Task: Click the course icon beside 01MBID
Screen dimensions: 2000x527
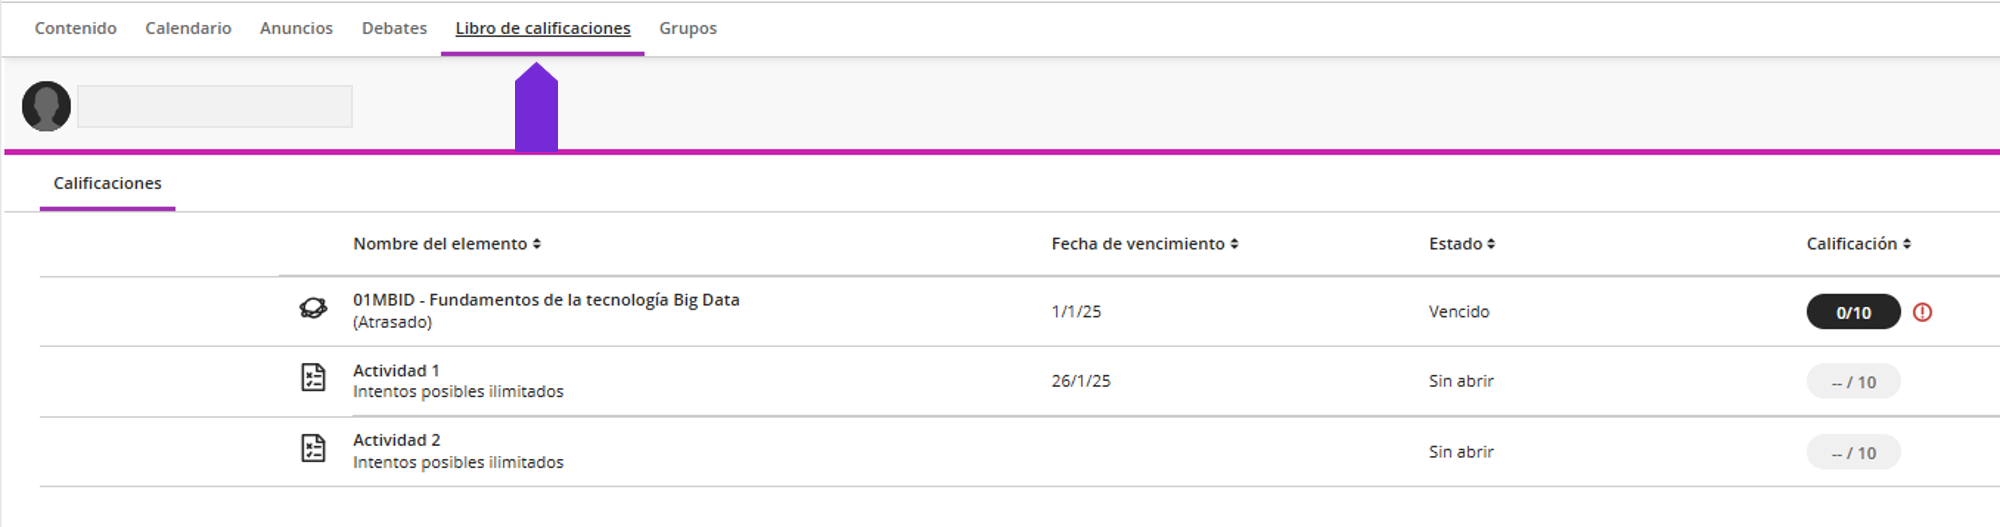Action: (313, 309)
